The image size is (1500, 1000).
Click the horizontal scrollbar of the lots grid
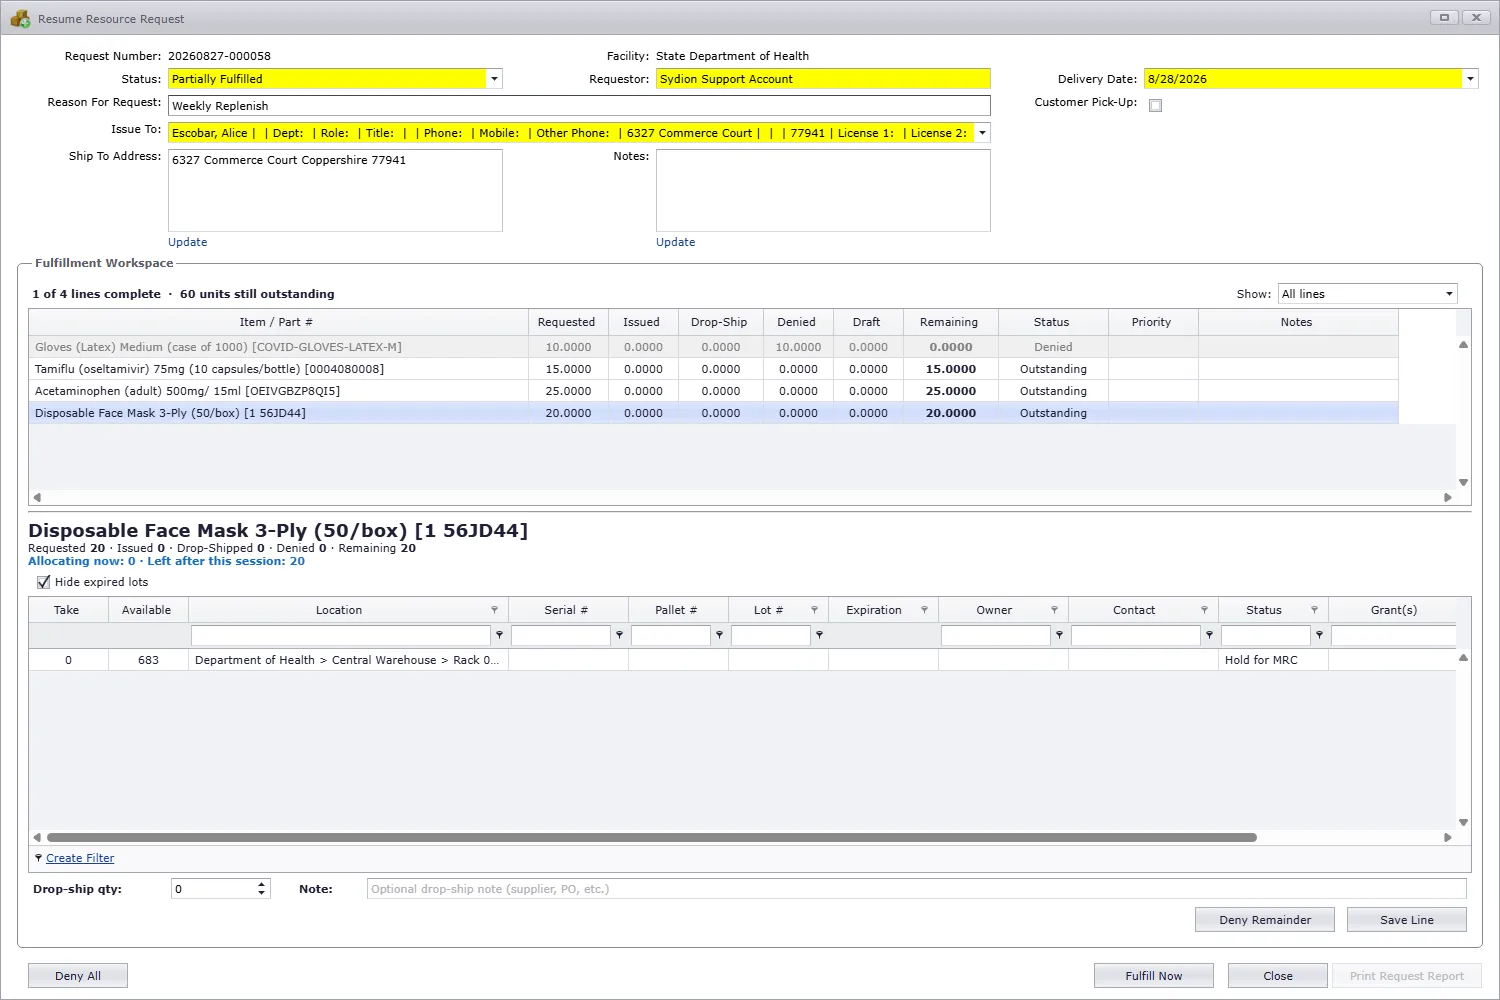[x=651, y=838]
